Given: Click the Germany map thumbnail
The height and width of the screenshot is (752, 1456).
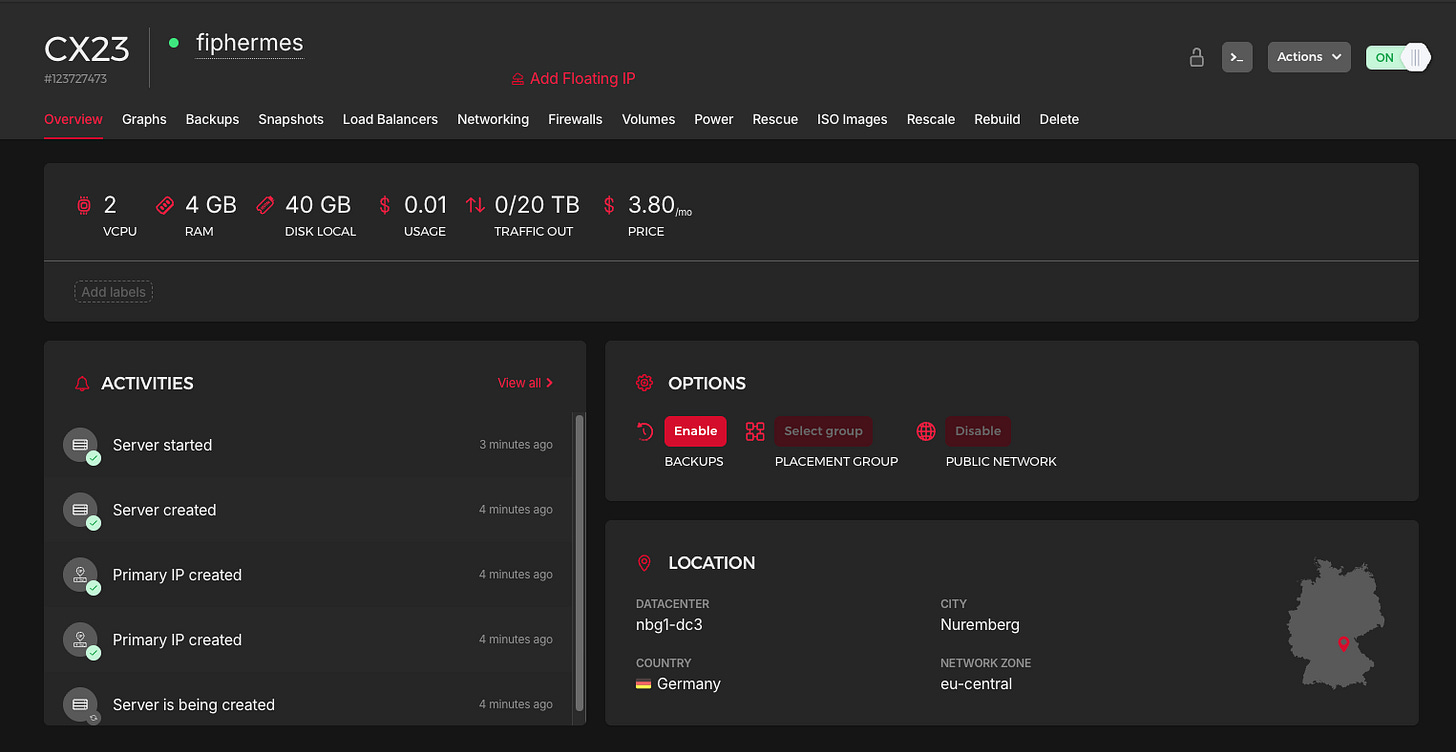Looking at the screenshot, I should point(1336,623).
